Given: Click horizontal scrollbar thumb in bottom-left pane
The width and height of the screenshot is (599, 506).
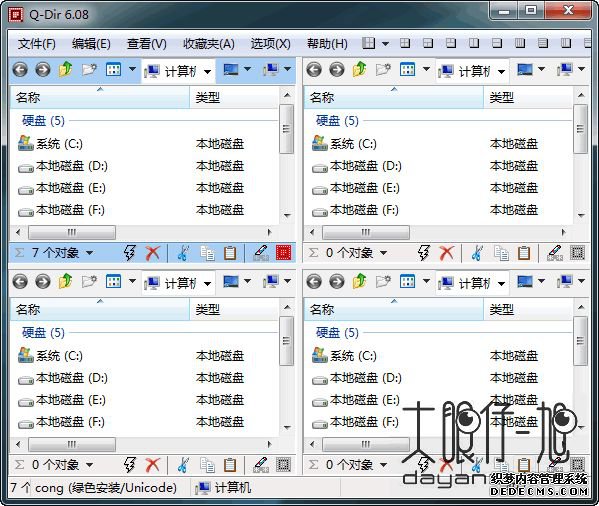Looking at the screenshot, I should click(72, 444).
